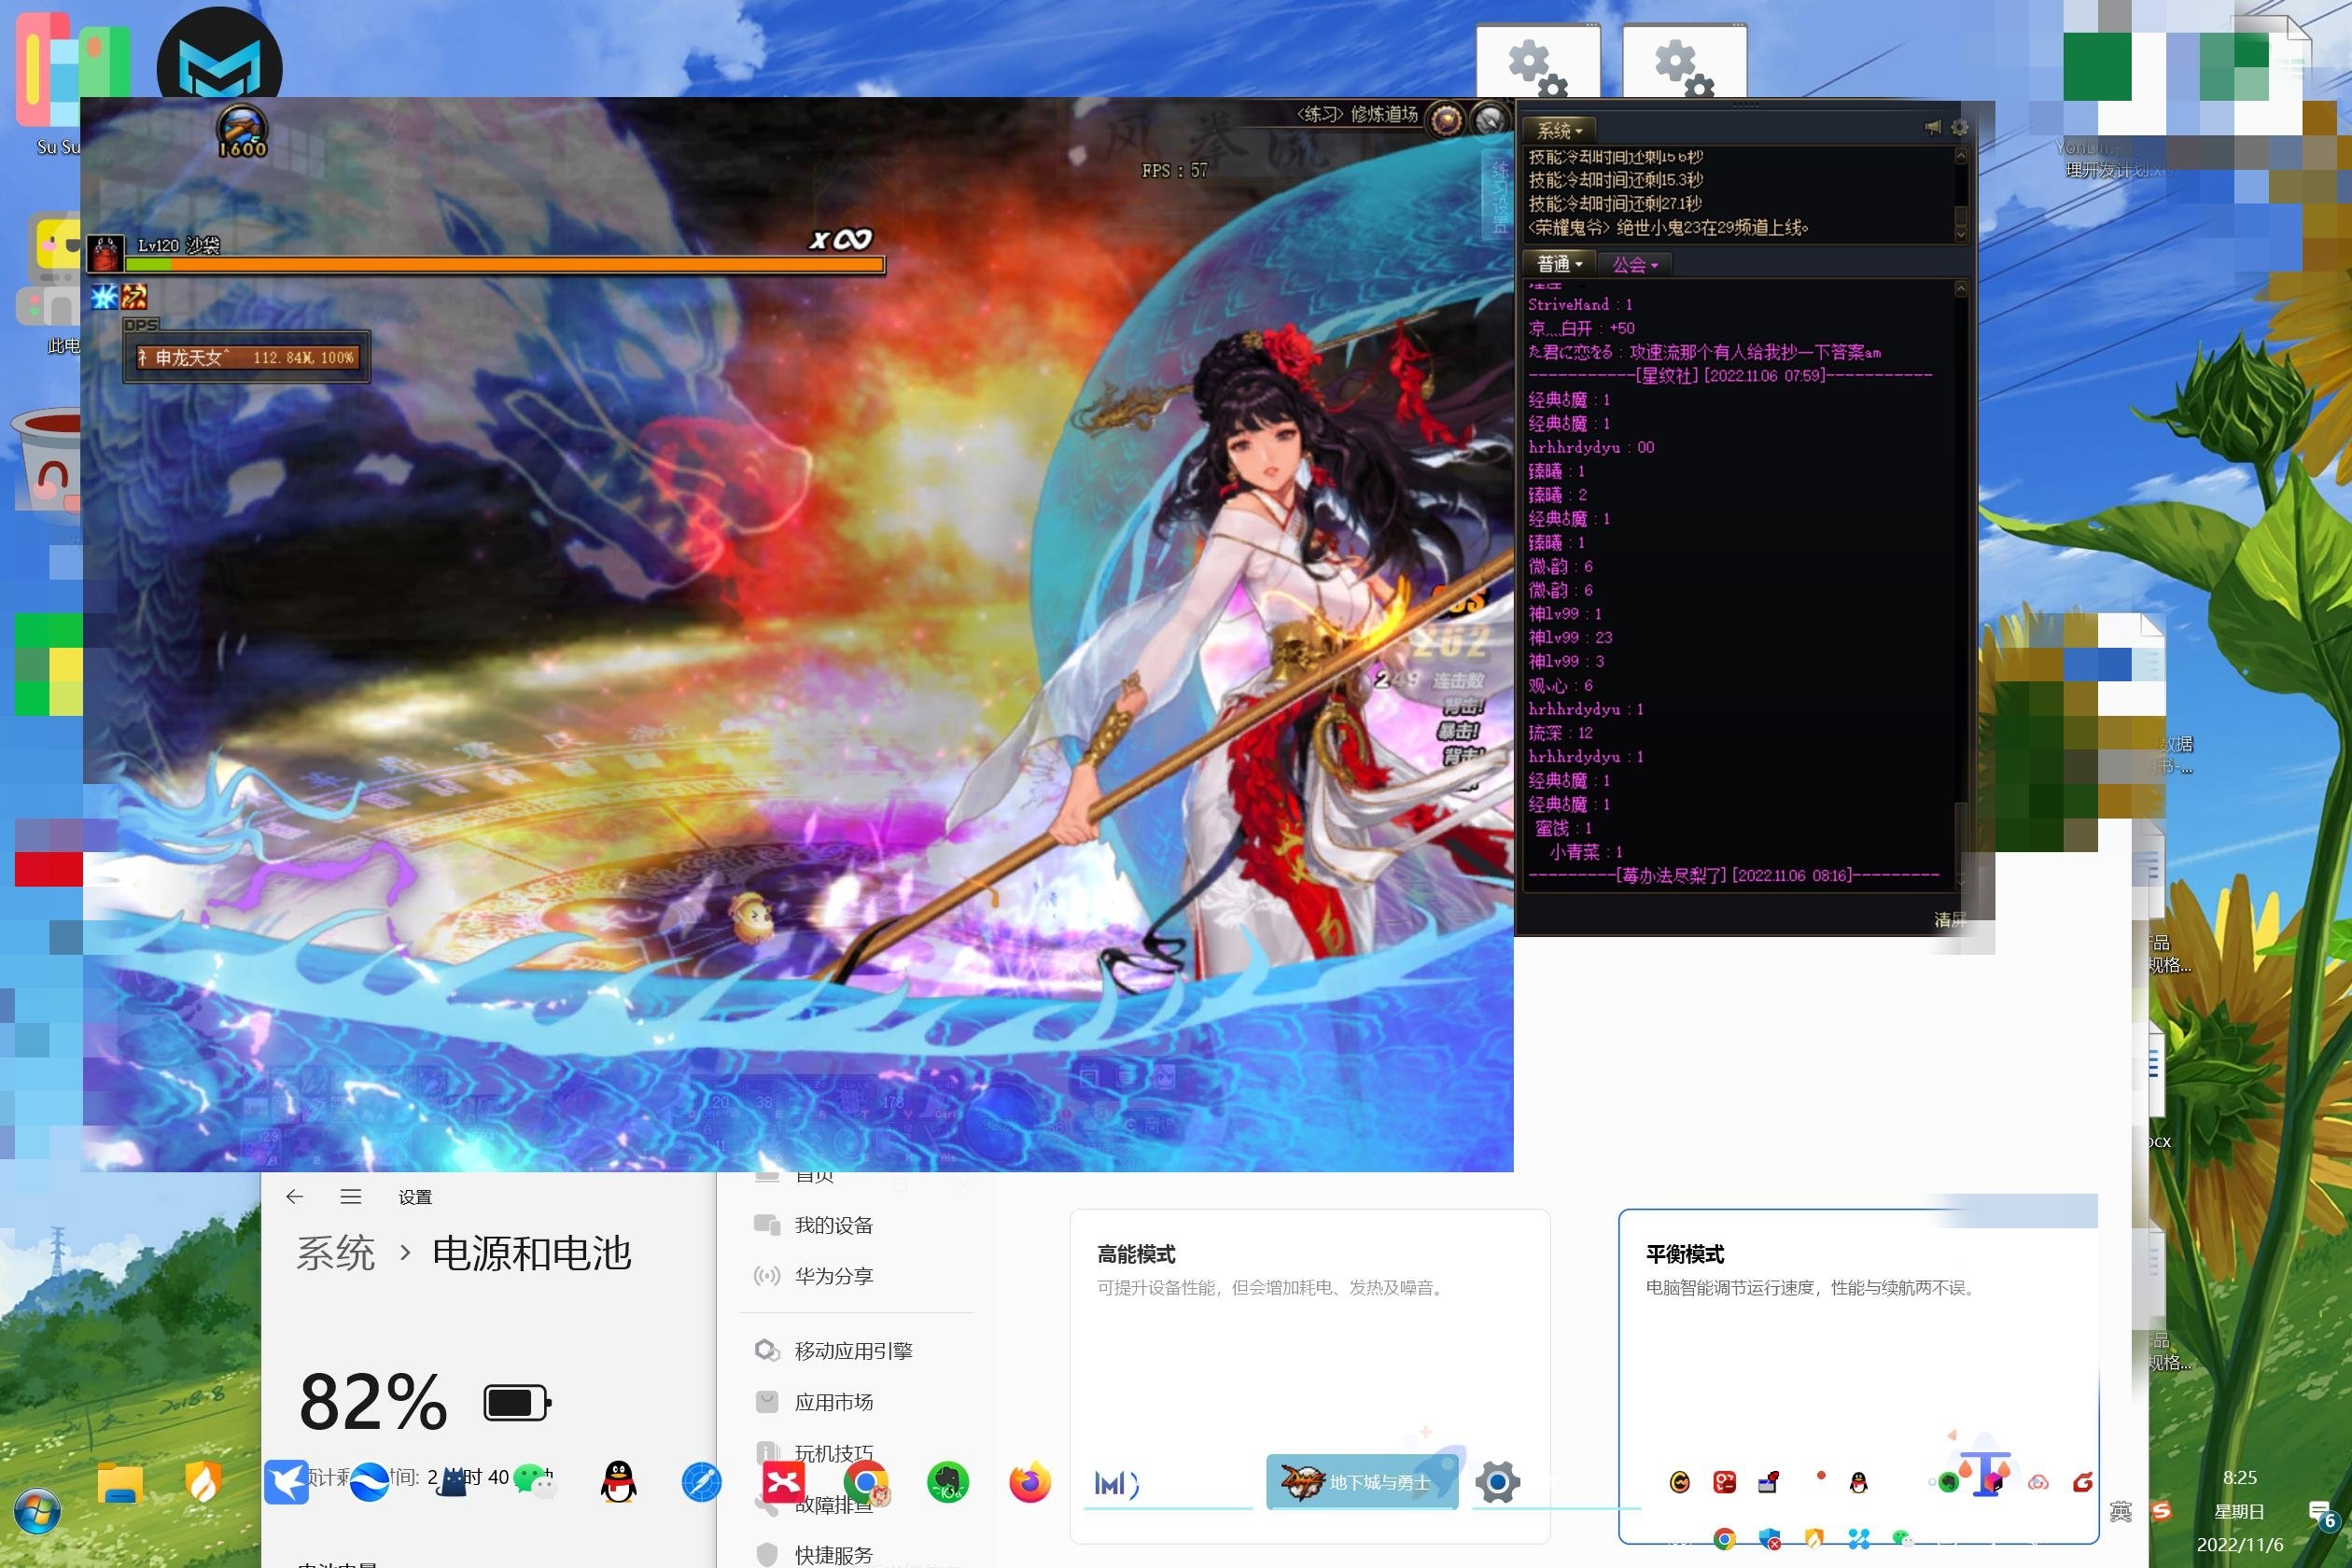Open Google Chrome from the taskbar
2352x1568 pixels.
866,1482
